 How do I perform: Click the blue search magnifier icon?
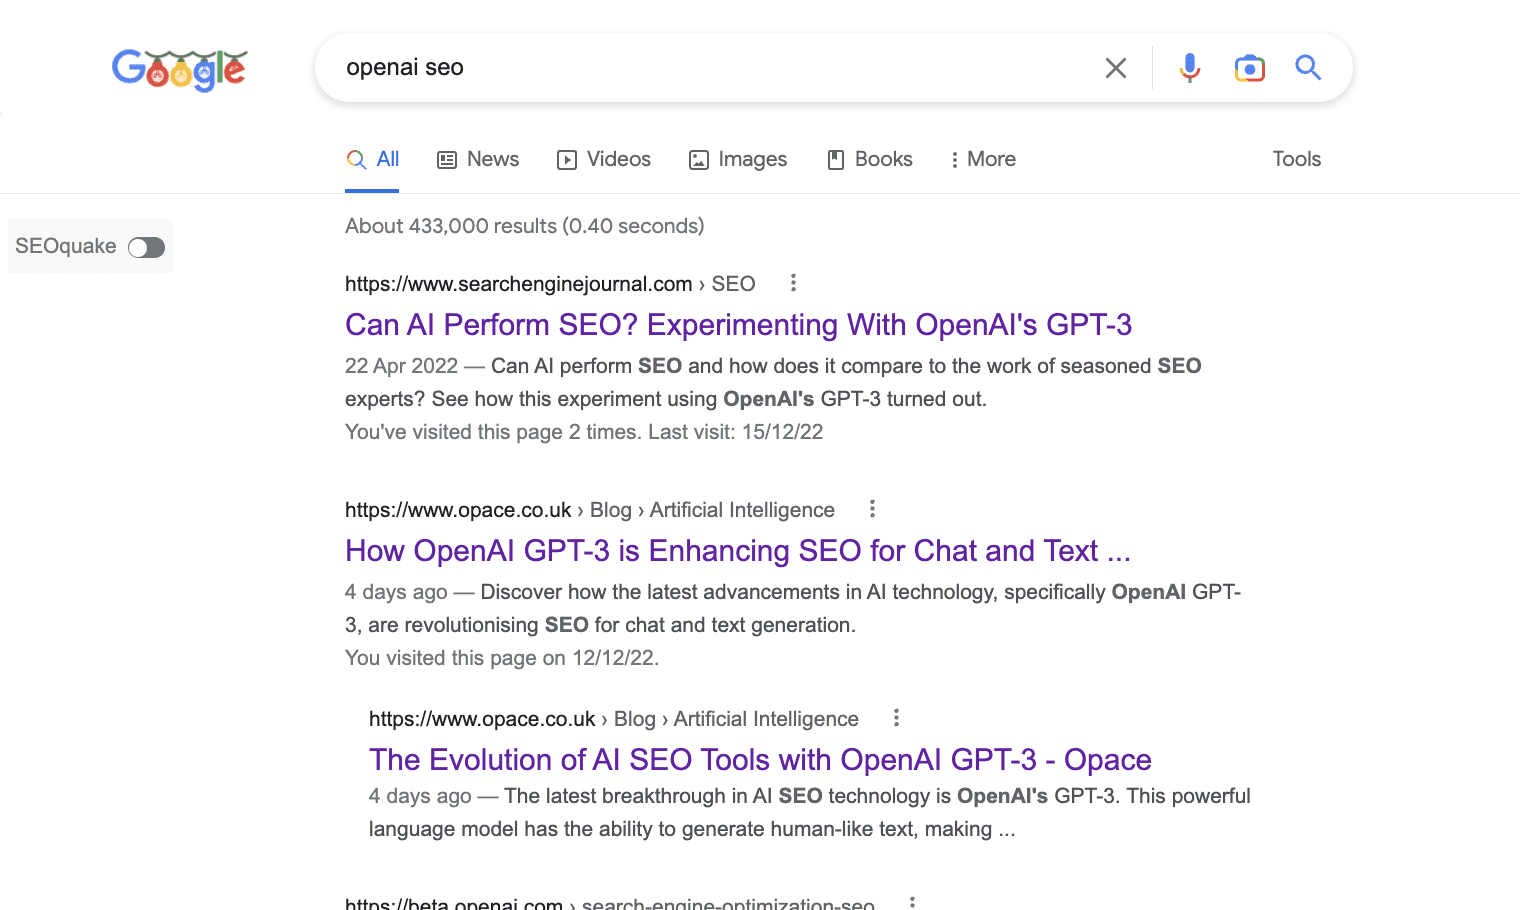coord(1308,67)
